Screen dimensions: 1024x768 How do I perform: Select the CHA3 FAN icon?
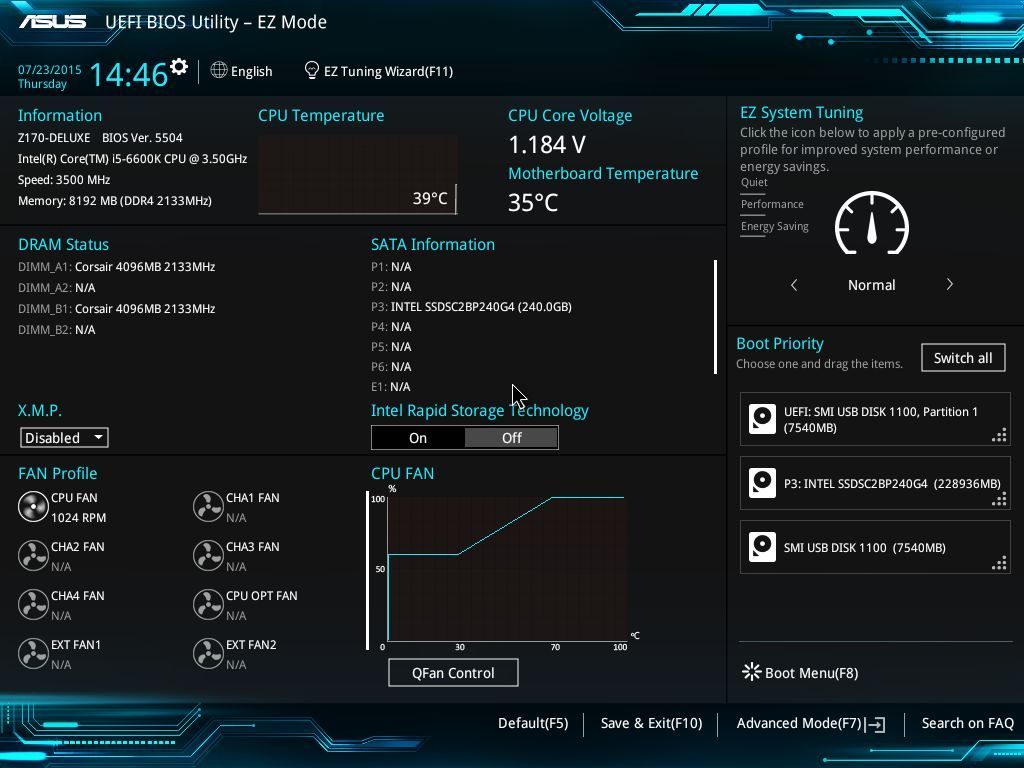tap(208, 556)
